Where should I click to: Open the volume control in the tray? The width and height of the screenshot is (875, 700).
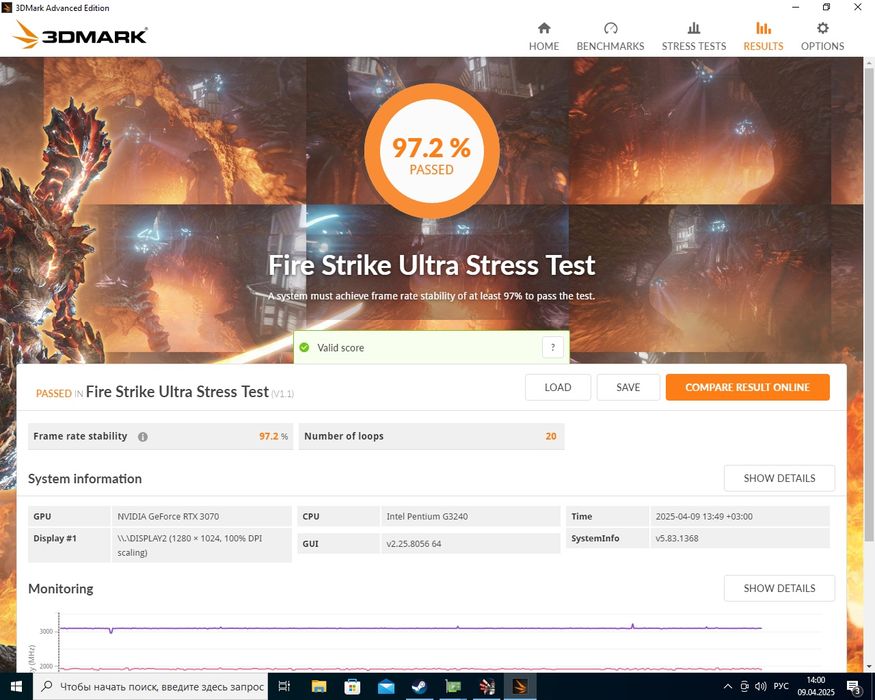tap(760, 686)
